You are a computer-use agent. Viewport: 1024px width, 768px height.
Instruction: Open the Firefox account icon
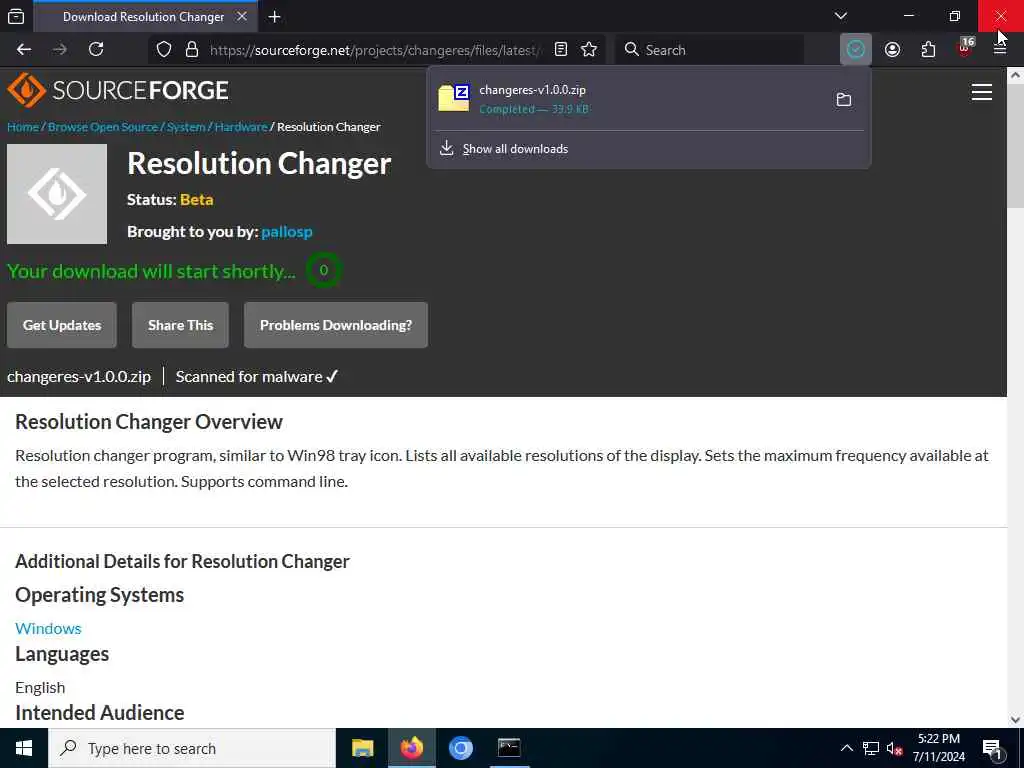[x=892, y=50]
